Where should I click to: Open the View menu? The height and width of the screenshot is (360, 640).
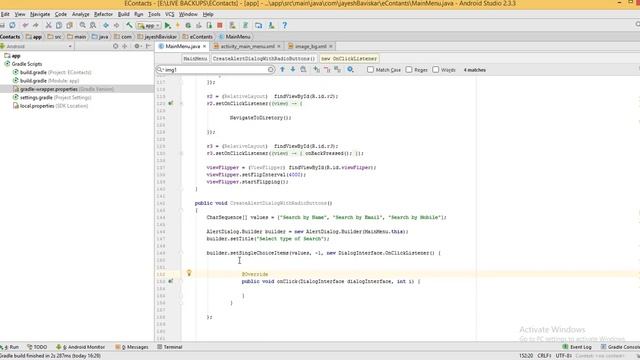pos(20,14)
